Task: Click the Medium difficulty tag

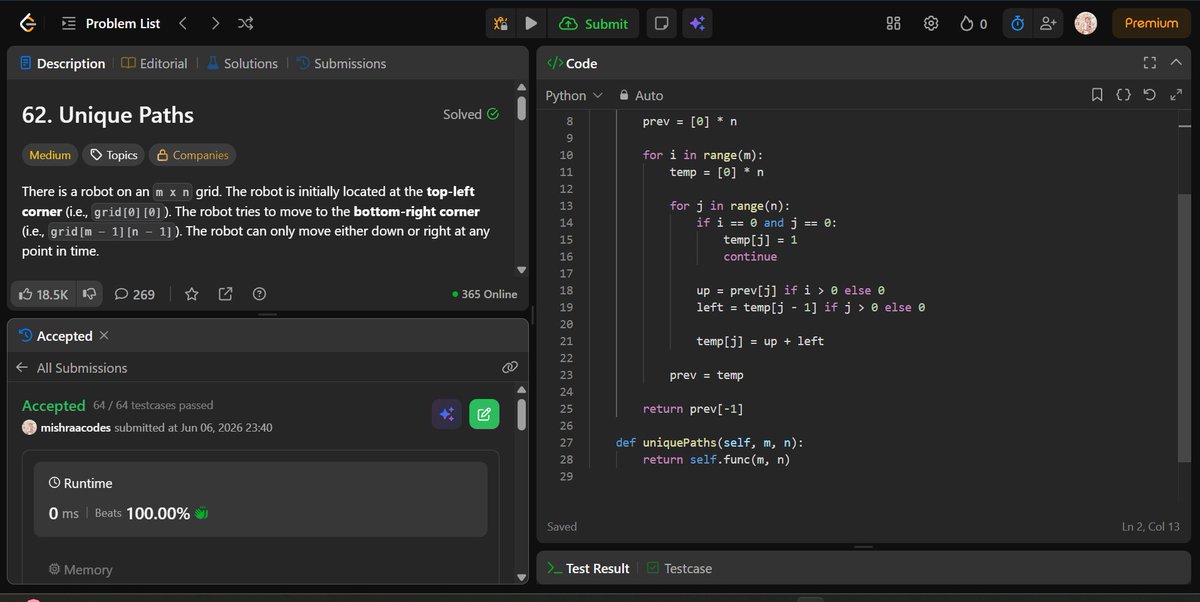Action: coord(50,155)
